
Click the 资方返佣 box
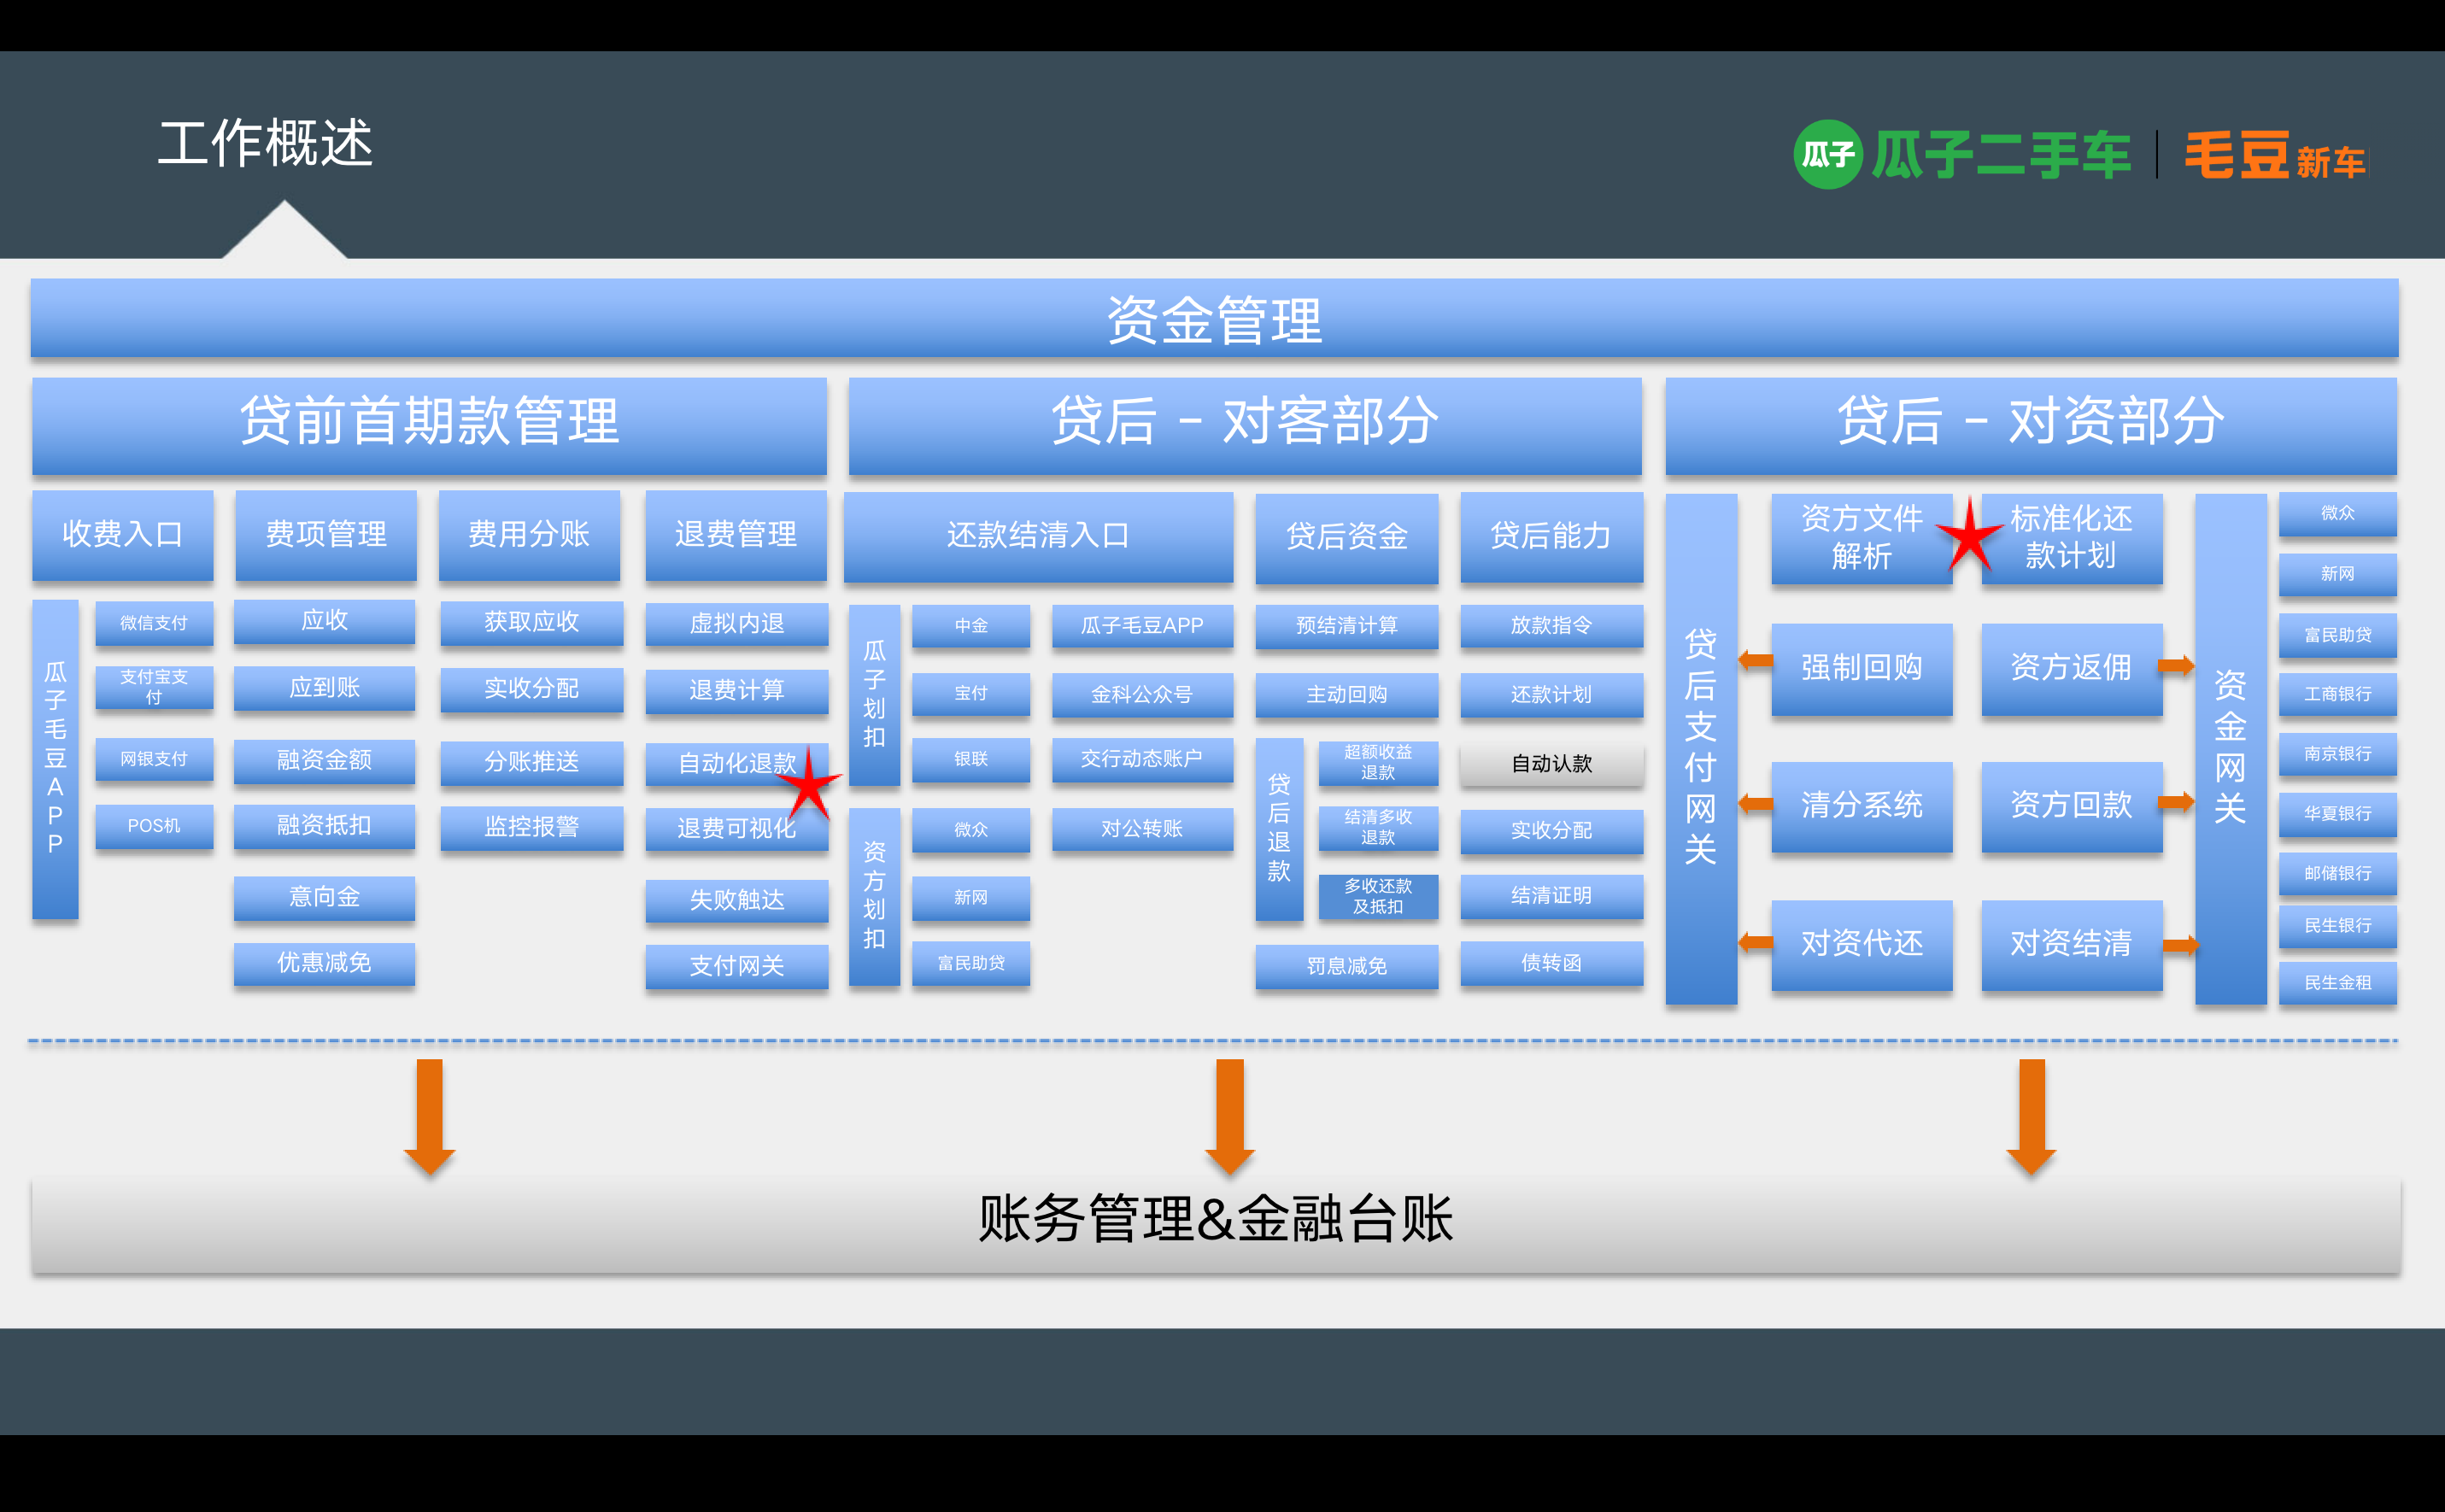point(2071,668)
